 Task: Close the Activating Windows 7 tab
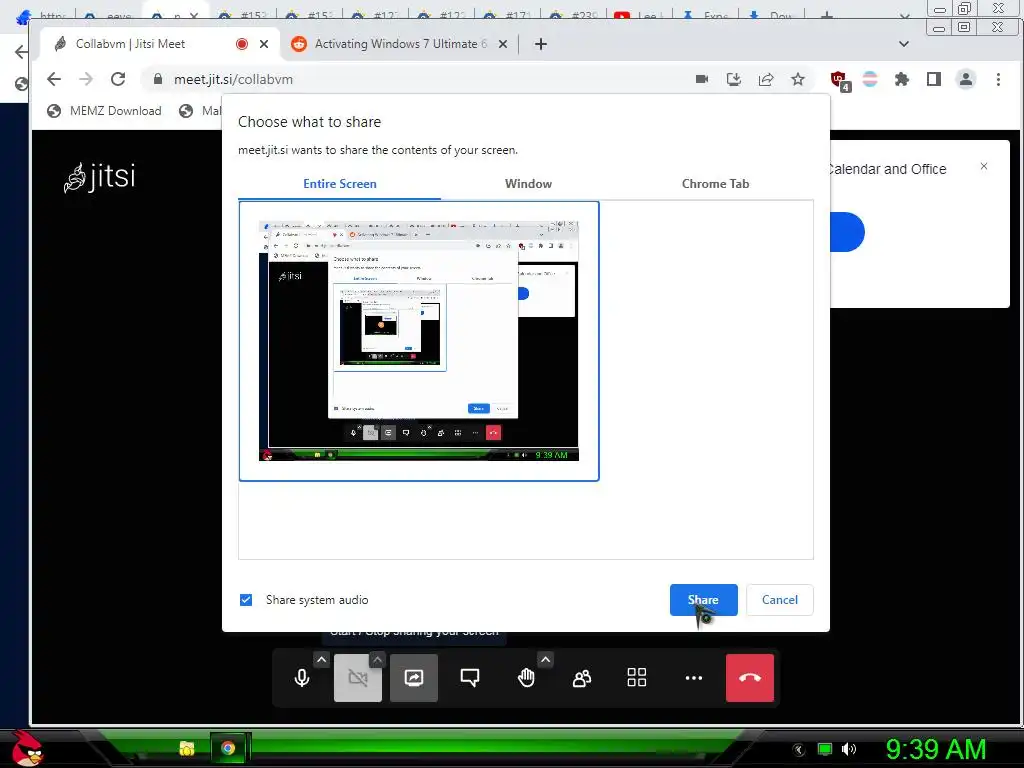click(x=503, y=44)
